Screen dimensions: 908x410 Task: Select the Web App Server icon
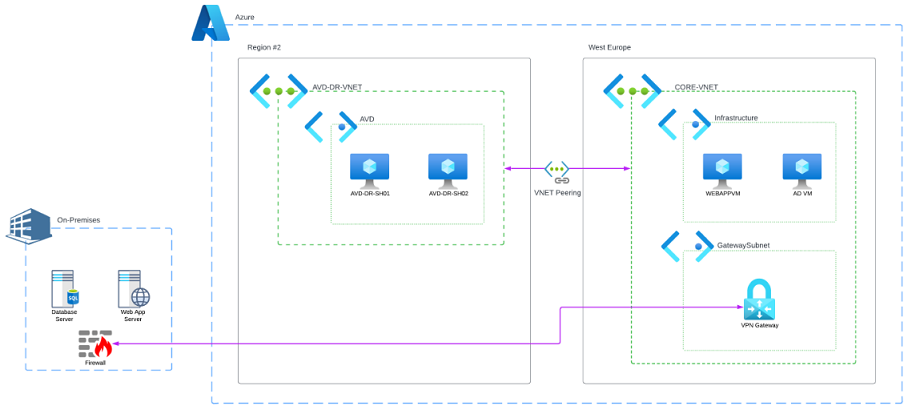point(133,288)
